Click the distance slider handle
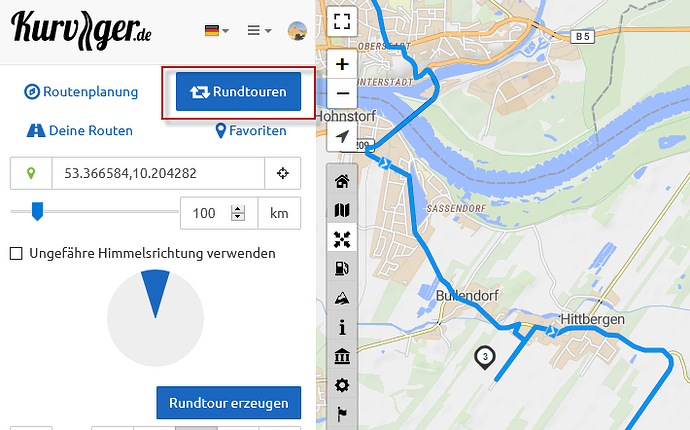The width and height of the screenshot is (690, 430). pyautogui.click(x=37, y=211)
